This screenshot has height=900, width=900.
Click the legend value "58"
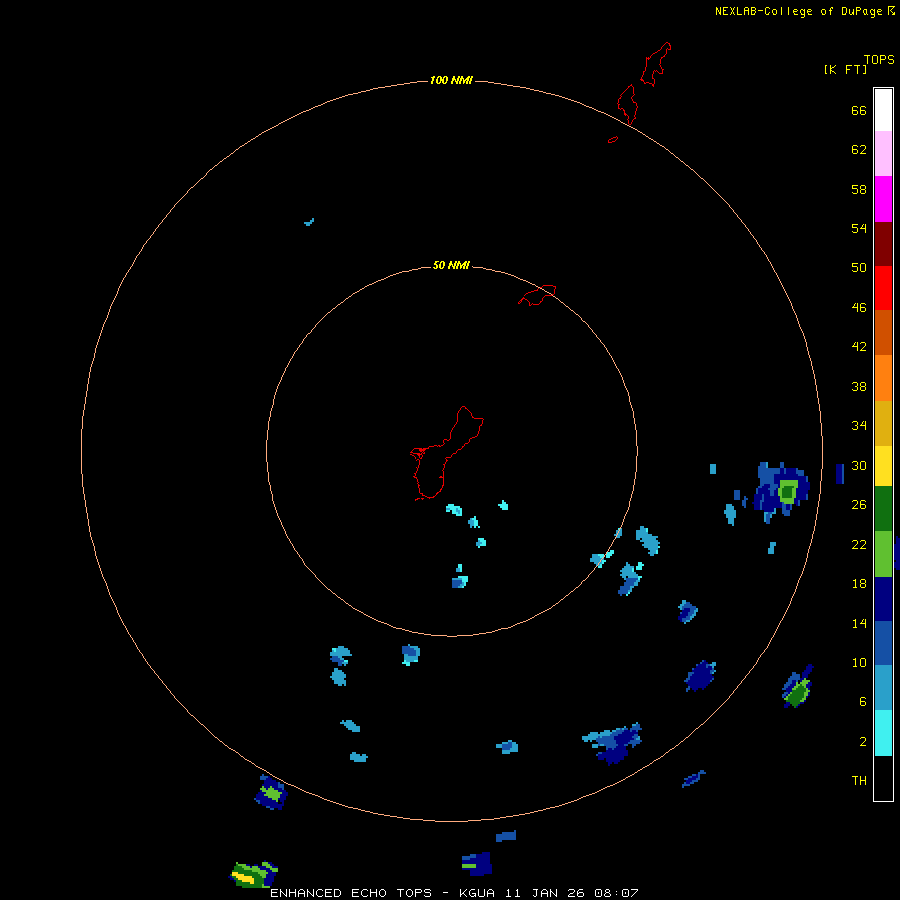859,189
